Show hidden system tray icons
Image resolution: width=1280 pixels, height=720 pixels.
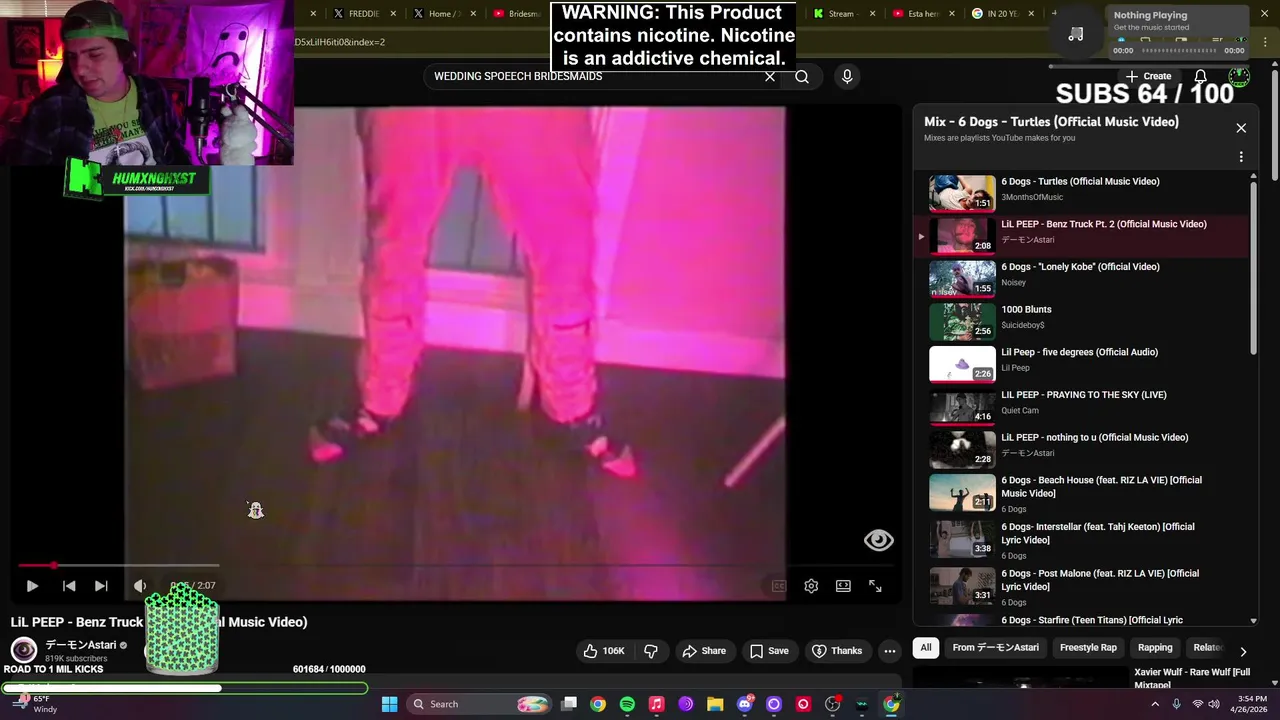(x=1155, y=704)
